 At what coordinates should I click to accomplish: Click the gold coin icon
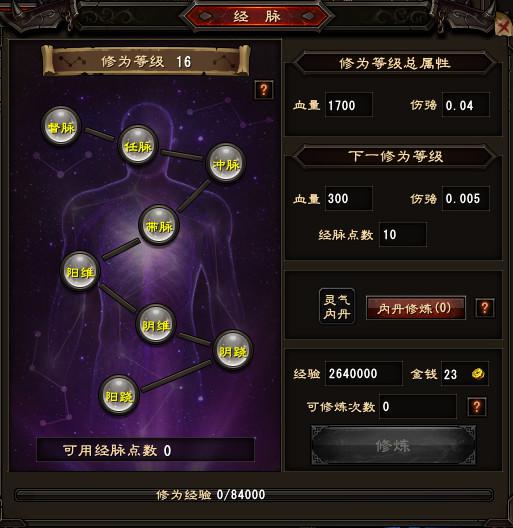(478, 373)
